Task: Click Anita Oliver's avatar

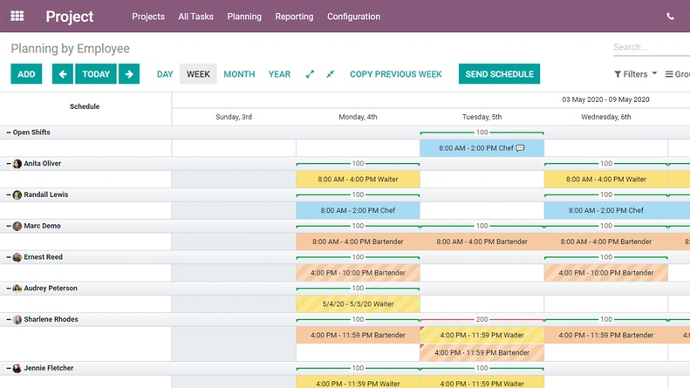Action: 17,164
